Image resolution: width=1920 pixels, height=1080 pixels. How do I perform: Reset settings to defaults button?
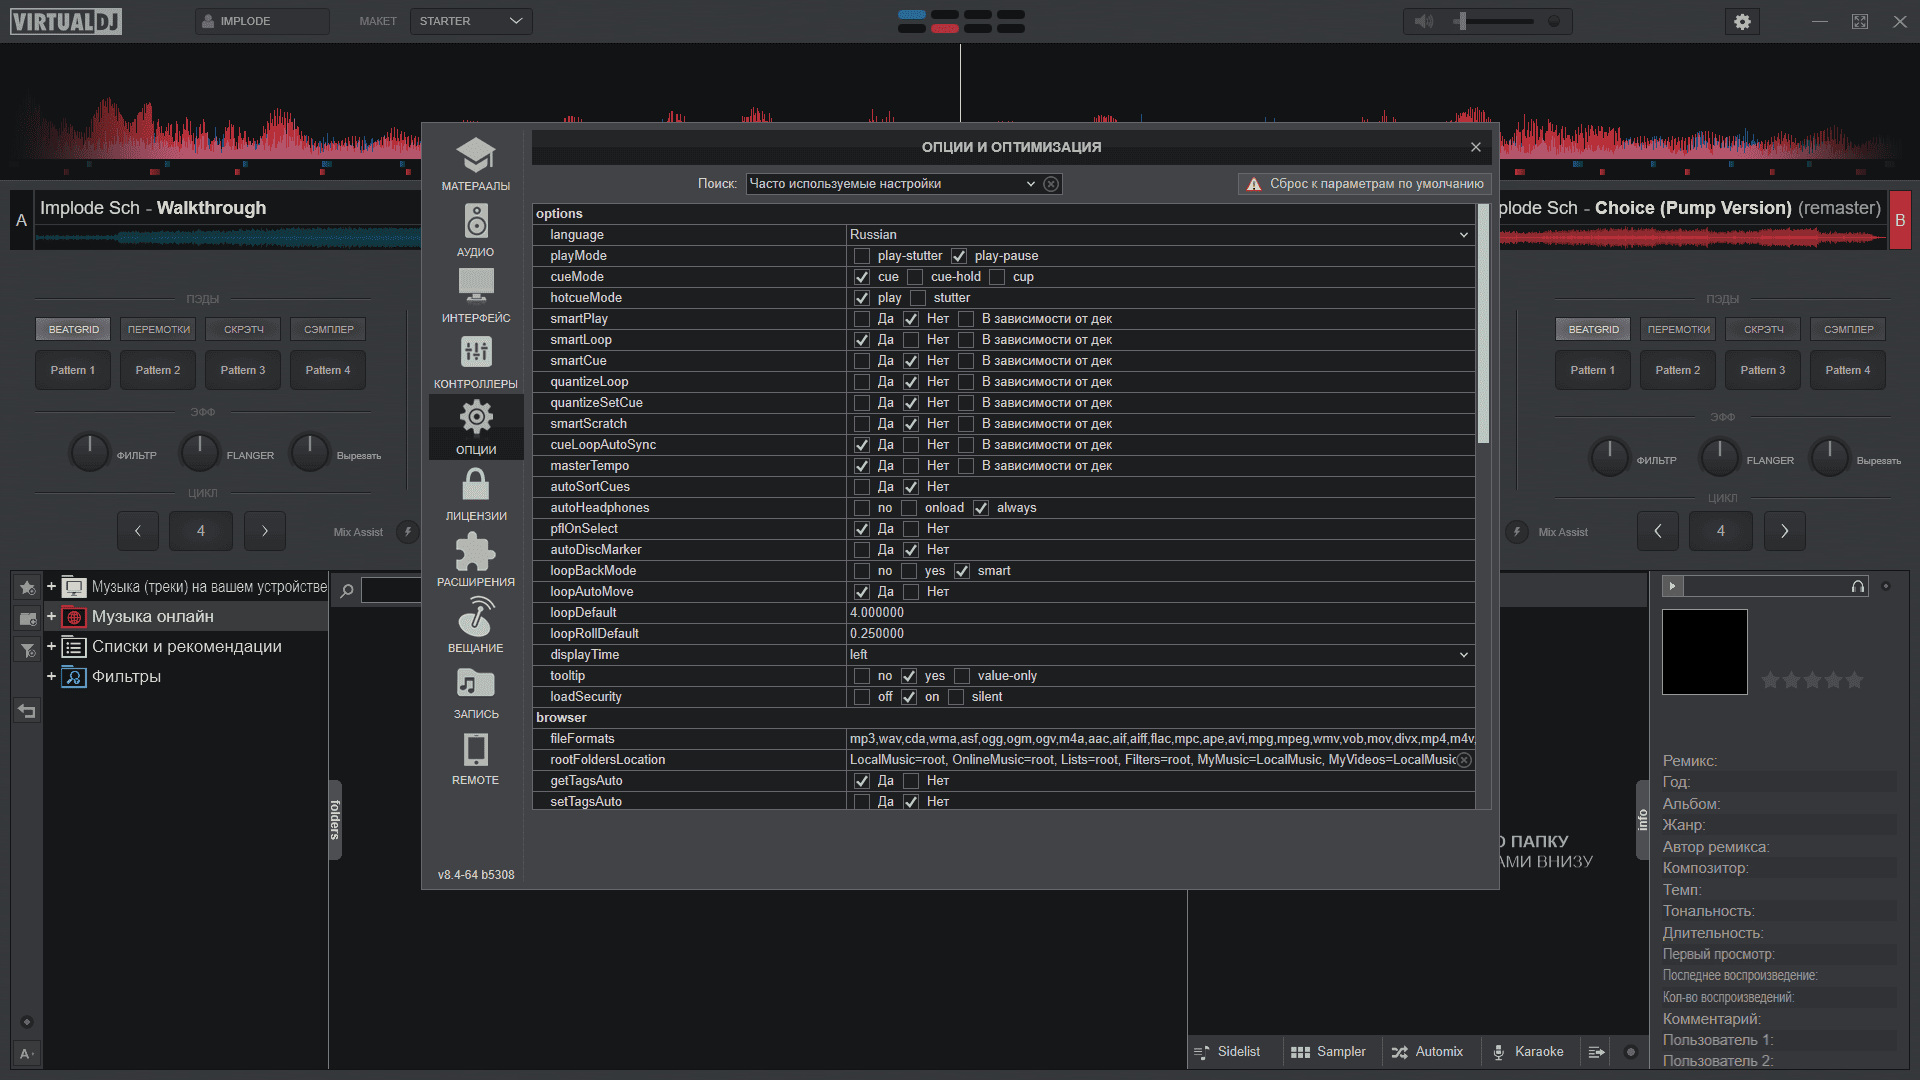pos(1365,184)
